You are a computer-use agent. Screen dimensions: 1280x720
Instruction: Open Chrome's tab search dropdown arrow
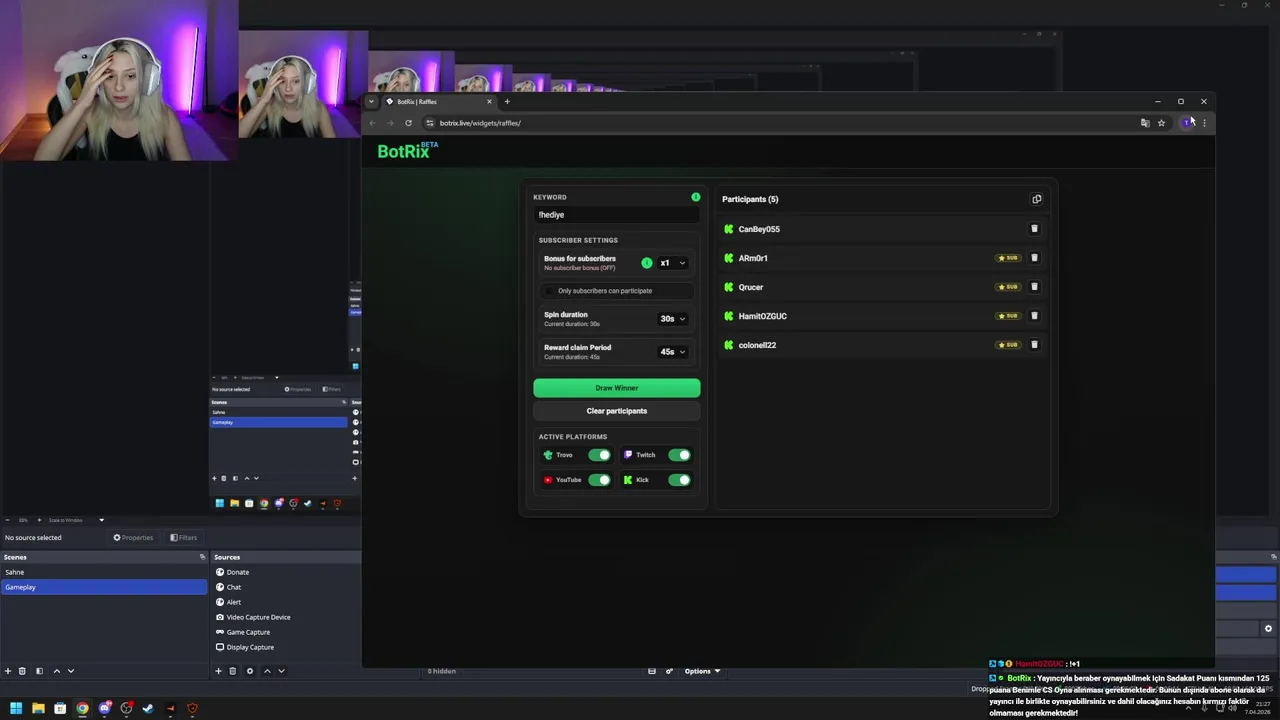pos(371,101)
